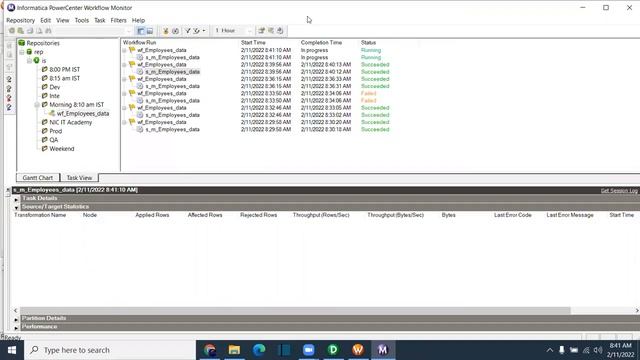This screenshot has width=640, height=360.
Task: Open the View menu
Action: click(62, 20)
